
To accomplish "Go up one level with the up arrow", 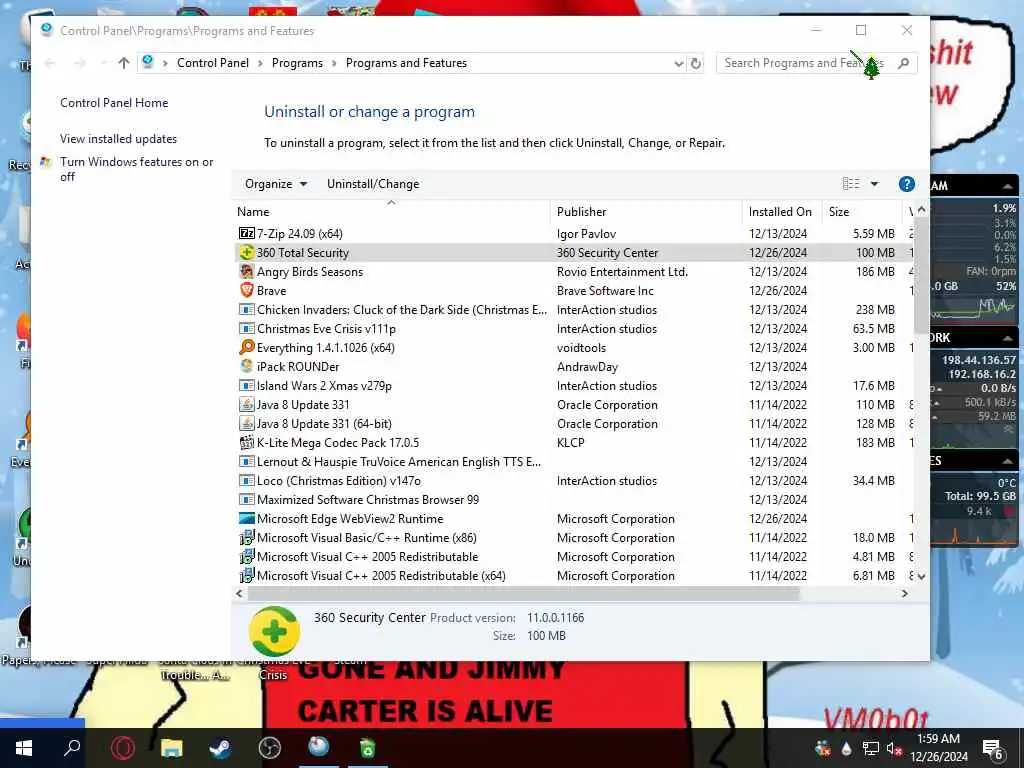I will (123, 63).
